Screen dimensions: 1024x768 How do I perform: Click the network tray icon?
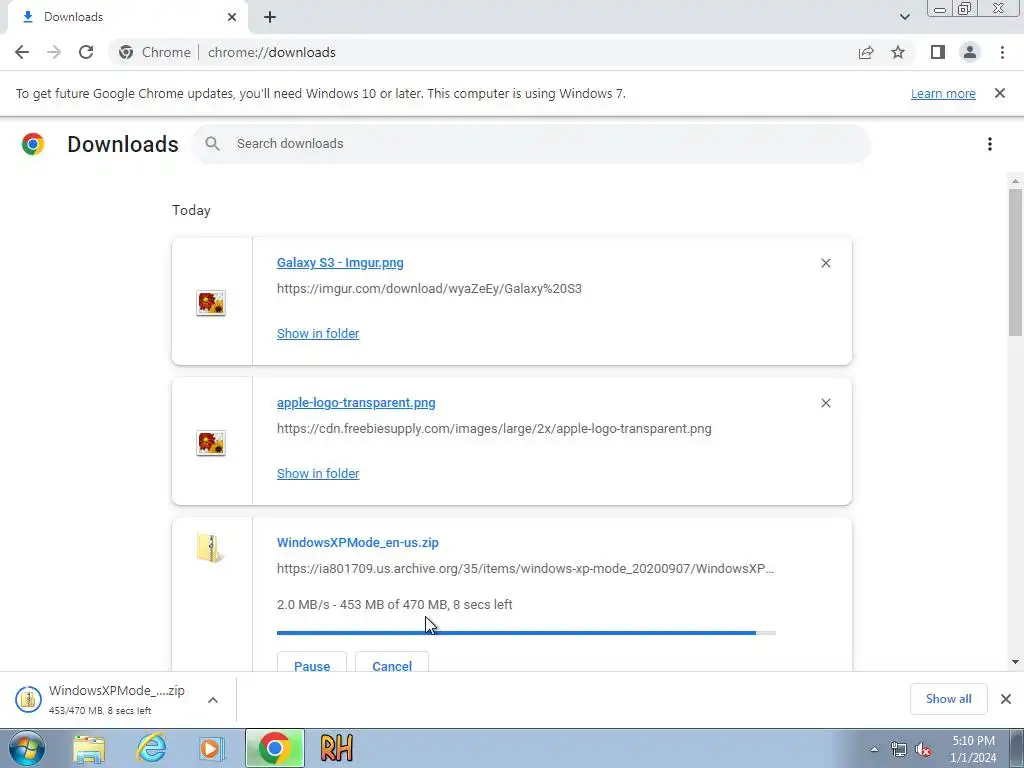pyautogui.click(x=899, y=749)
